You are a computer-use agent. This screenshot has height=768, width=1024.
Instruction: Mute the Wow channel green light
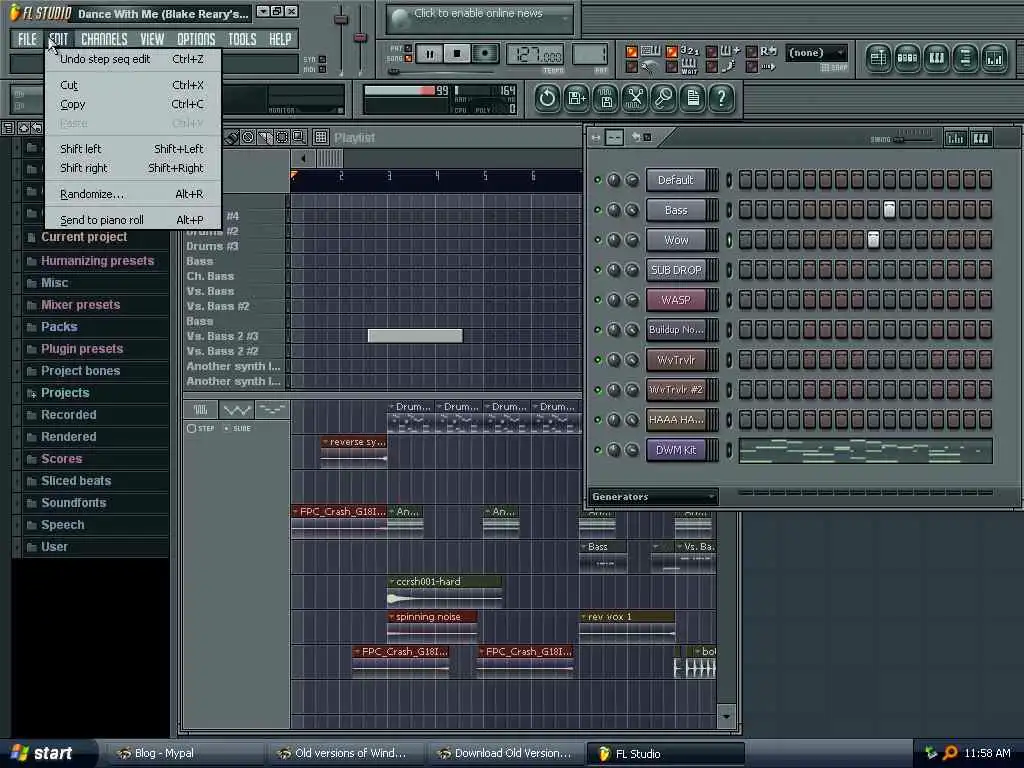[598, 240]
